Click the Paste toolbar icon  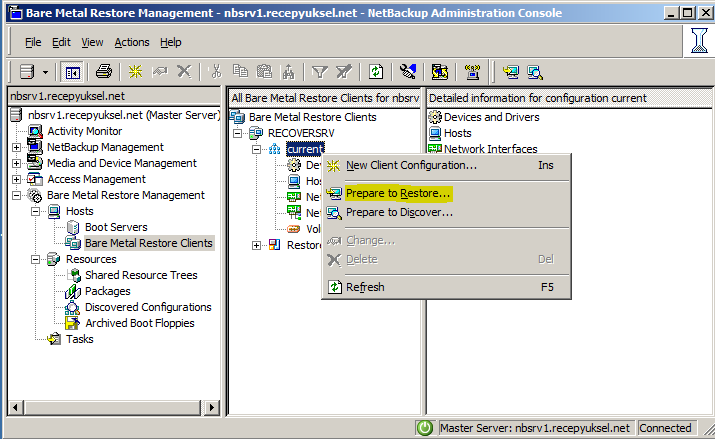point(264,72)
